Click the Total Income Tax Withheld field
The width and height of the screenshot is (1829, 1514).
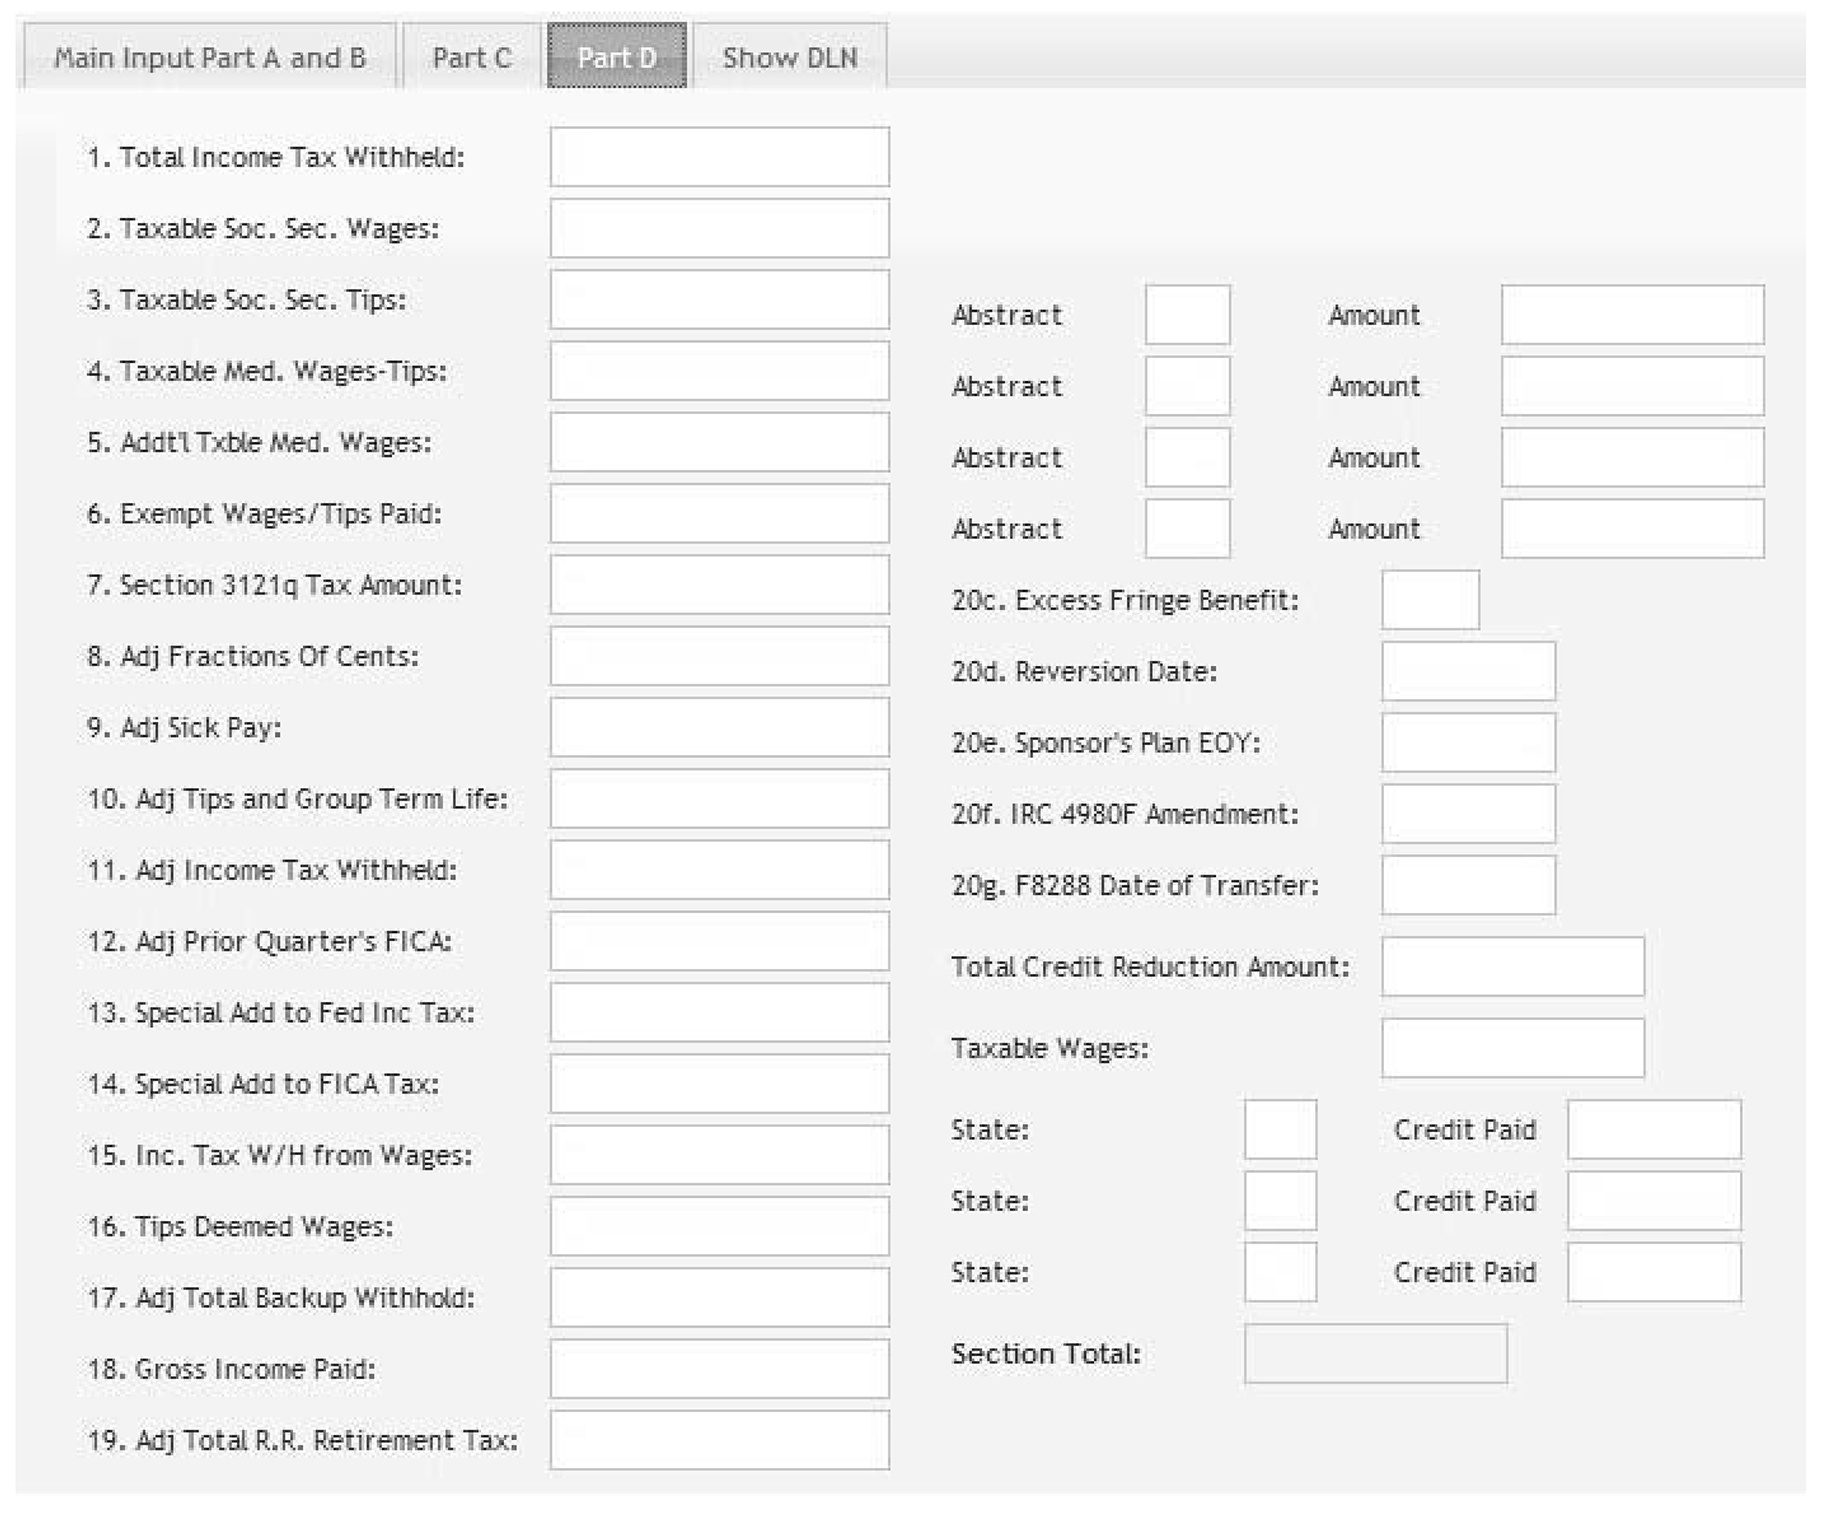pyautogui.click(x=719, y=157)
